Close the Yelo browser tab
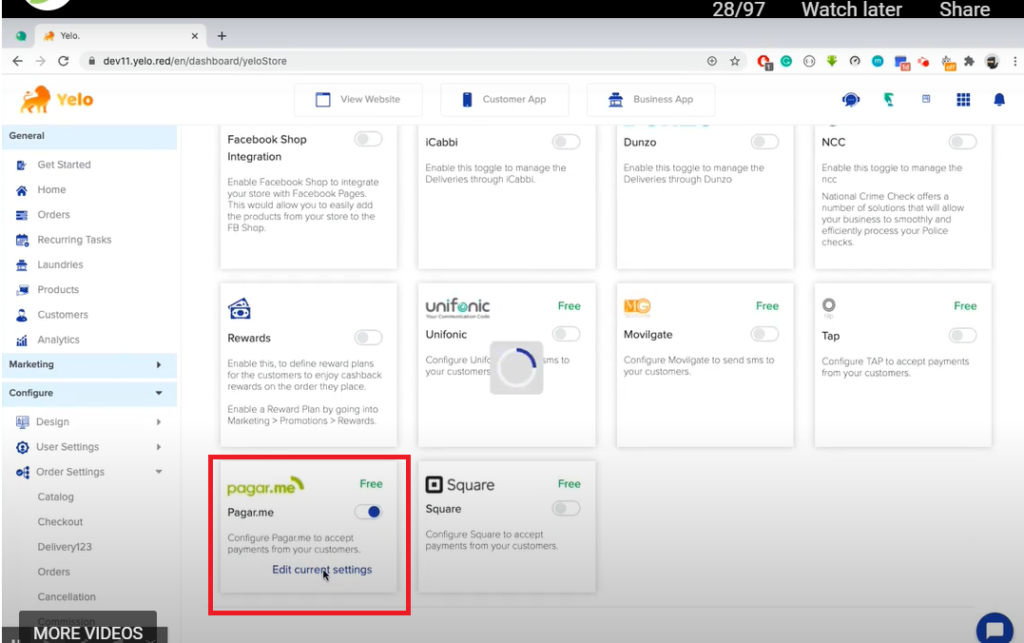 (195, 36)
